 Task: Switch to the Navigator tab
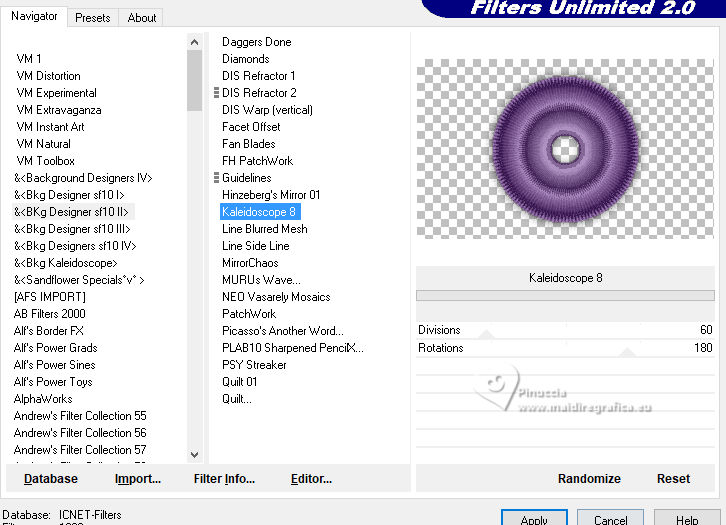(34, 17)
